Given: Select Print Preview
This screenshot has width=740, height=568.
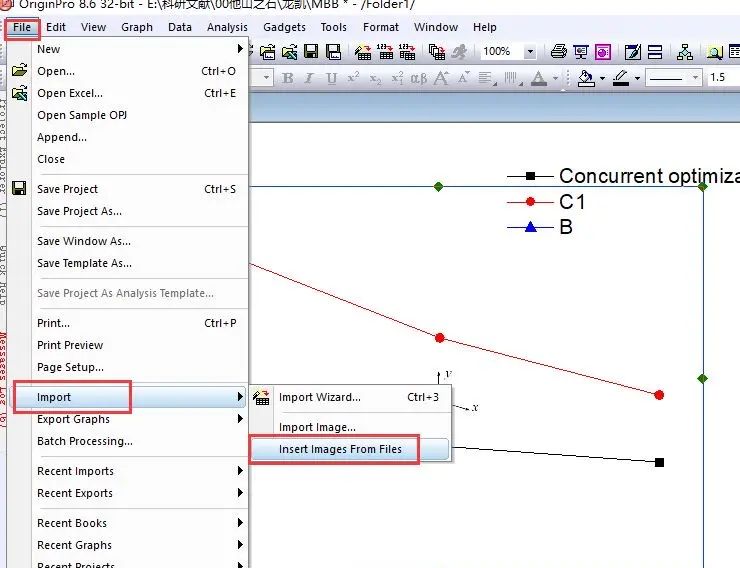Looking at the screenshot, I should pos(140,345).
